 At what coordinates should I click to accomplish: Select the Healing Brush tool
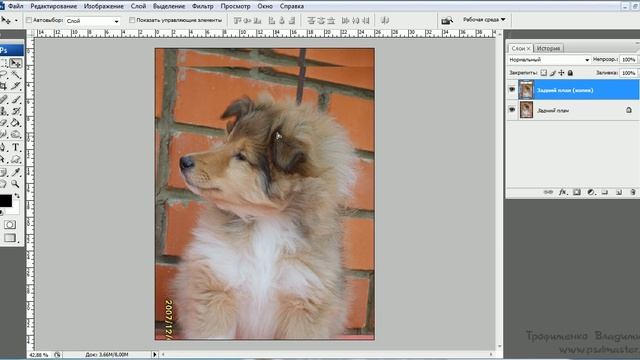(3, 99)
